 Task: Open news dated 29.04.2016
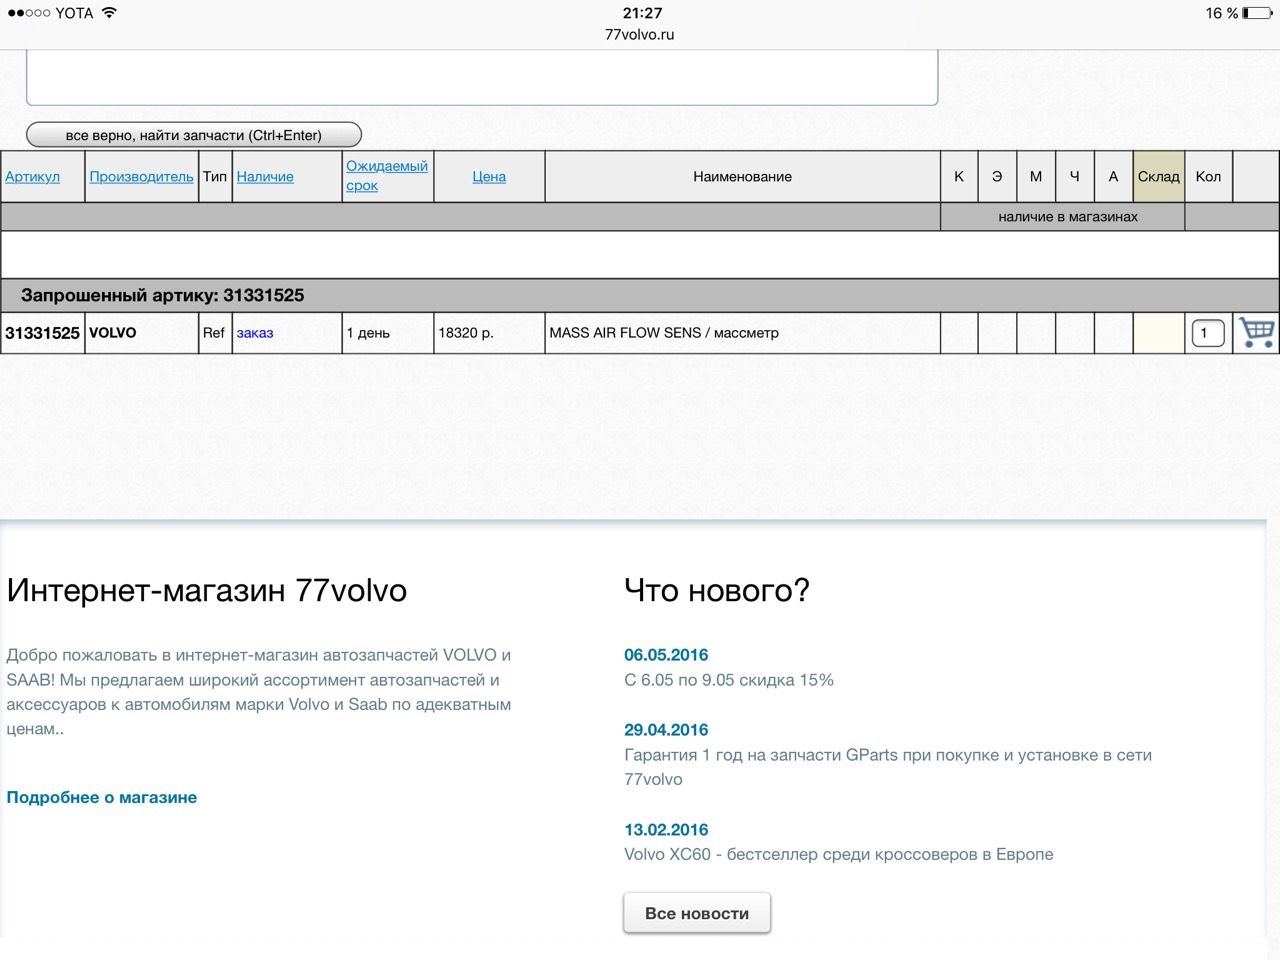click(666, 730)
